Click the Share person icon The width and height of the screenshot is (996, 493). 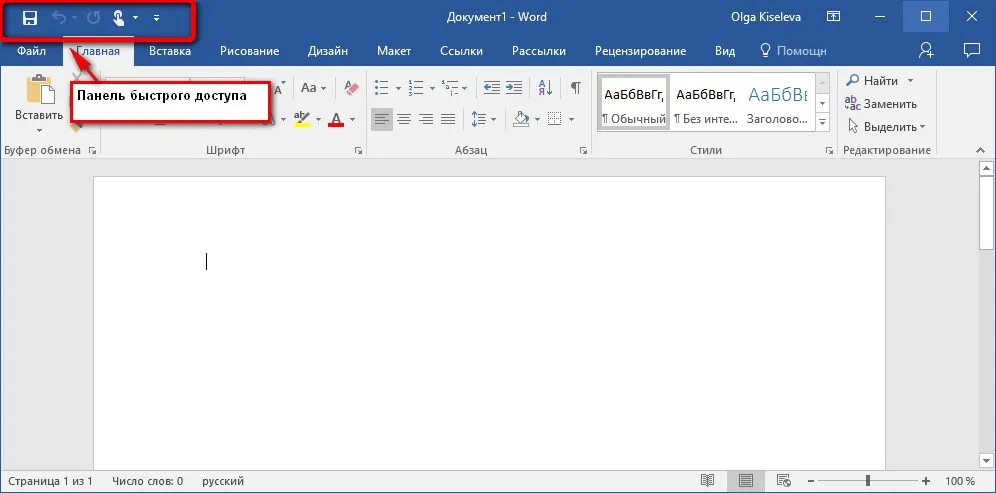coord(926,51)
